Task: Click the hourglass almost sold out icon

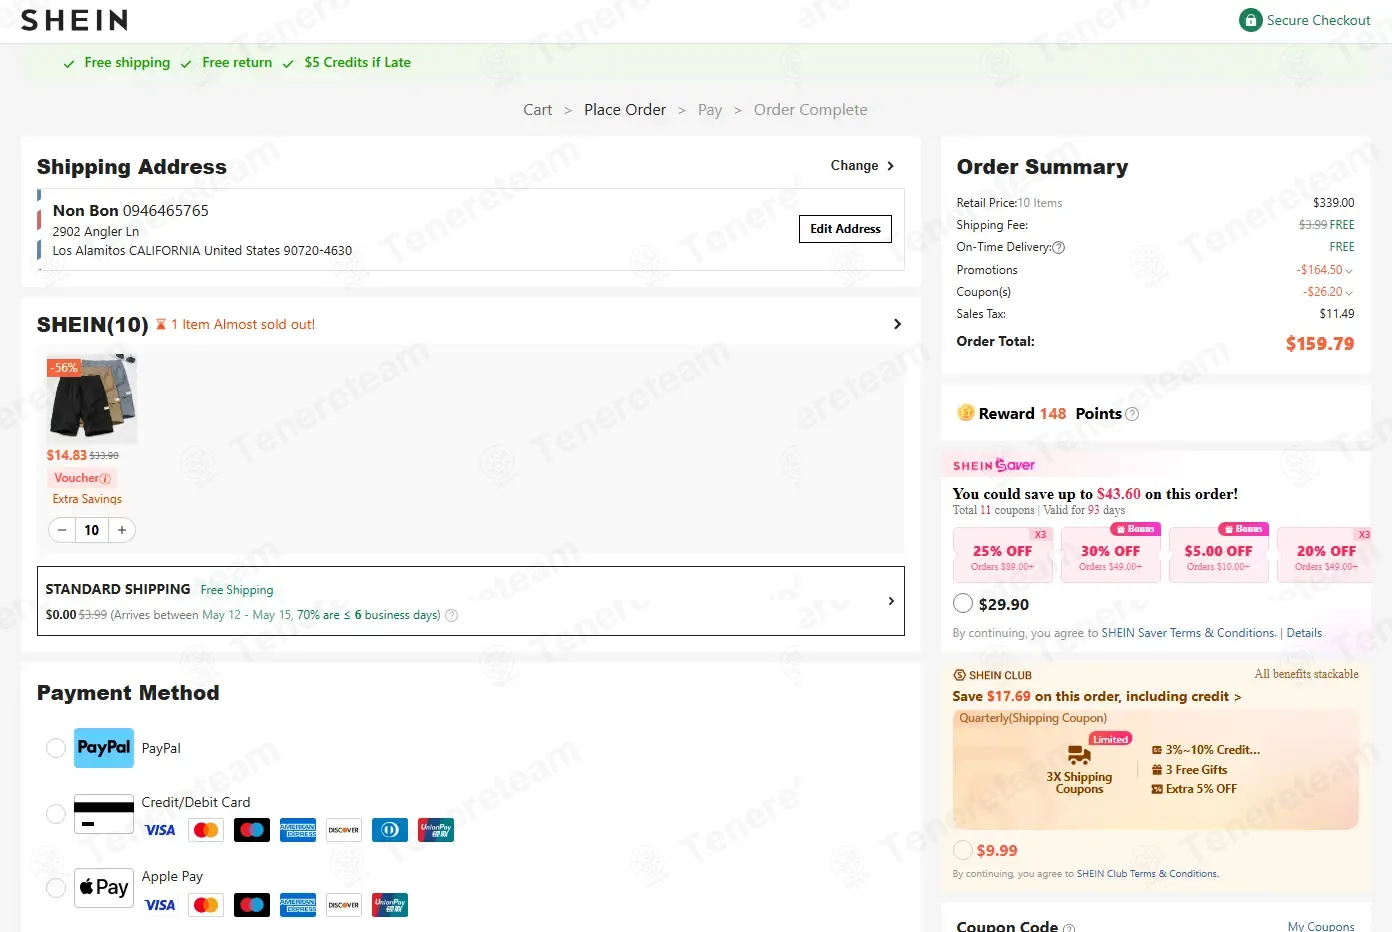Action: point(161,325)
